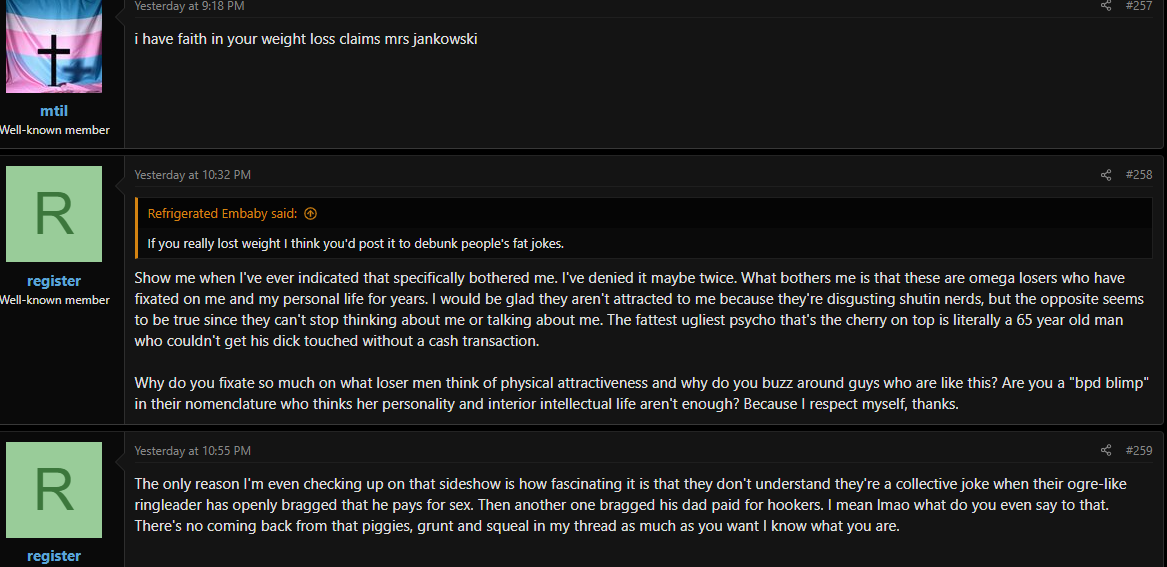Screen dimensions: 1167x567
Task: Open register username link under post #258 avatar
Action: [x=54, y=281]
